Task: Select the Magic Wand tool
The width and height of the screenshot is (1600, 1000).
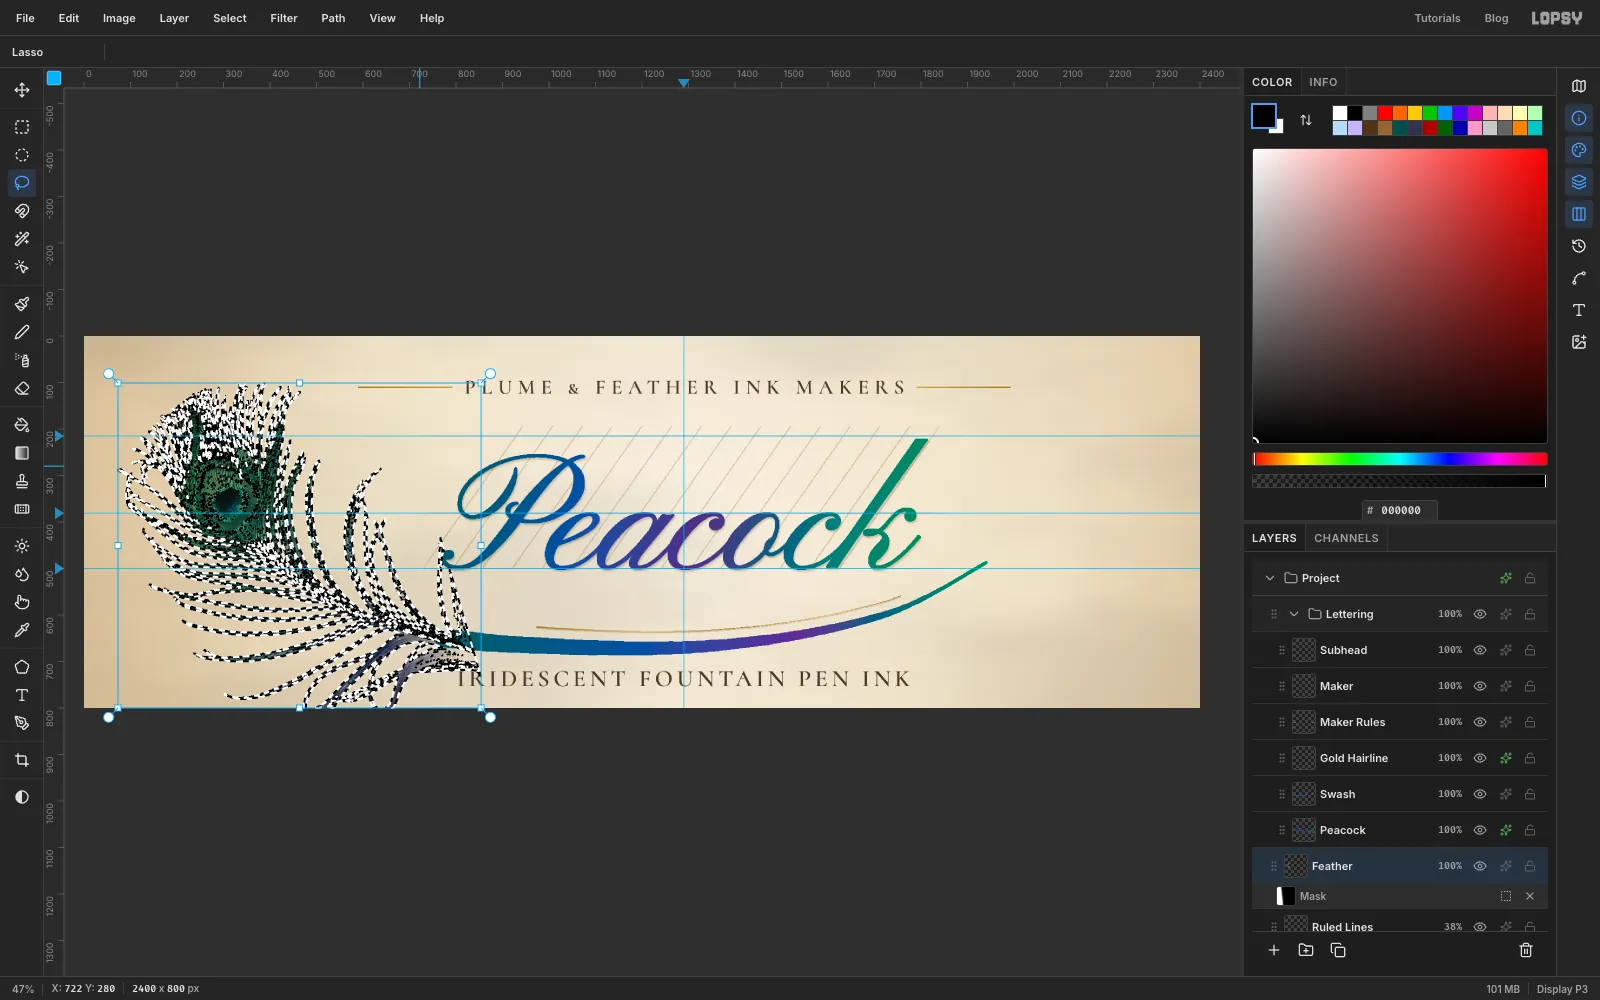Action: tap(22, 239)
